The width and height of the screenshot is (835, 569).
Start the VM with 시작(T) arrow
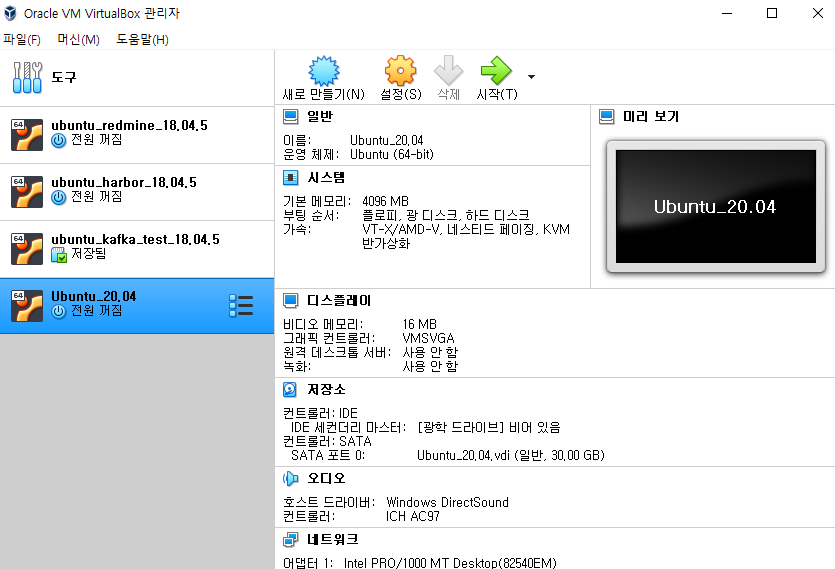(496, 70)
